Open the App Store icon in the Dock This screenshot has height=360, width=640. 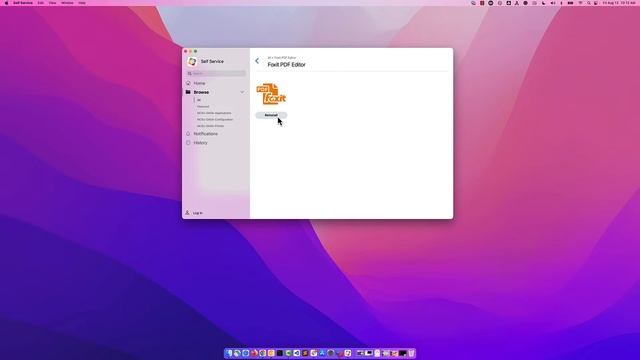(x=322, y=353)
